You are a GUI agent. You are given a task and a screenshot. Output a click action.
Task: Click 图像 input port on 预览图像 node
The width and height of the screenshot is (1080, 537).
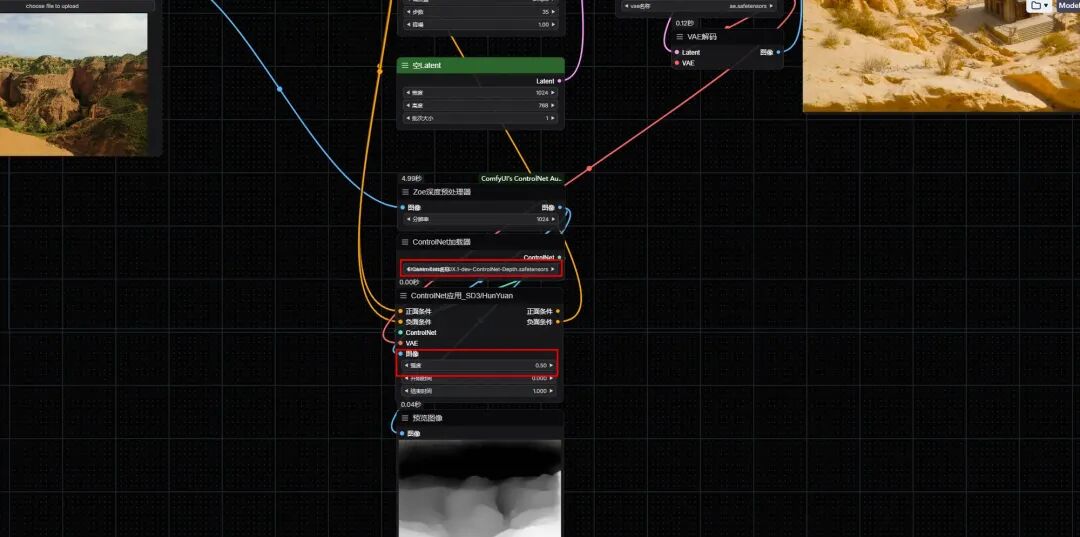402,434
